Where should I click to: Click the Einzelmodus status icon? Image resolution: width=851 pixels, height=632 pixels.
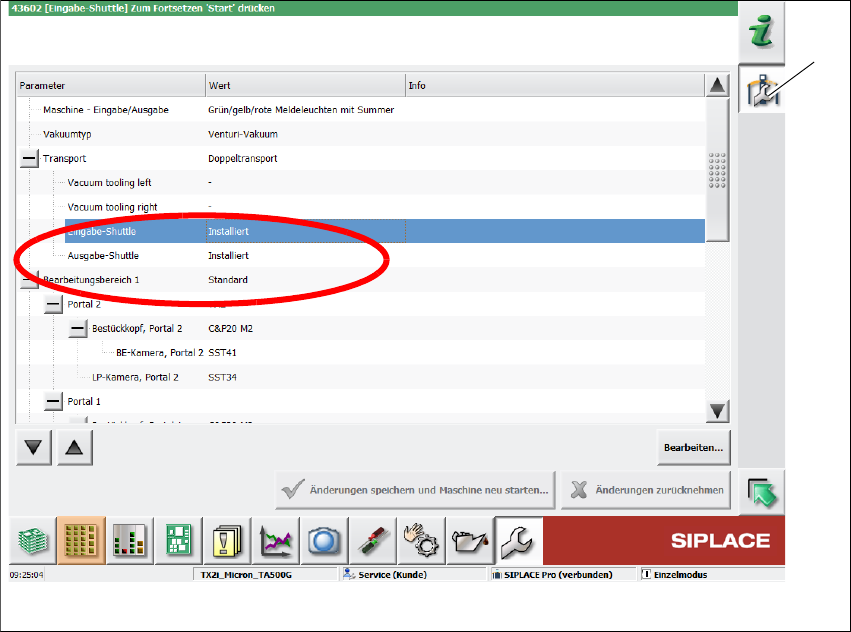[646, 574]
